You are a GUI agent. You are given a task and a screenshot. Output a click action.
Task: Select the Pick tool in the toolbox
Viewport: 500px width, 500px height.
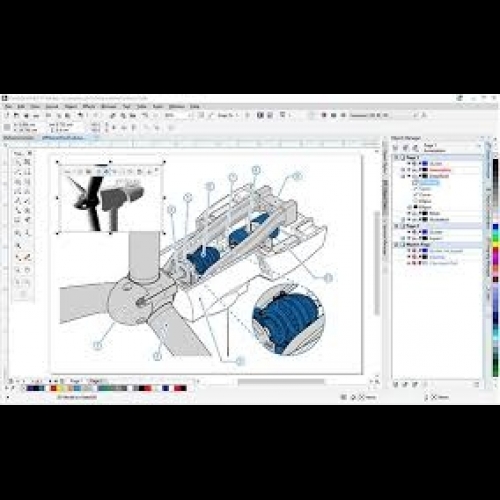18,153
